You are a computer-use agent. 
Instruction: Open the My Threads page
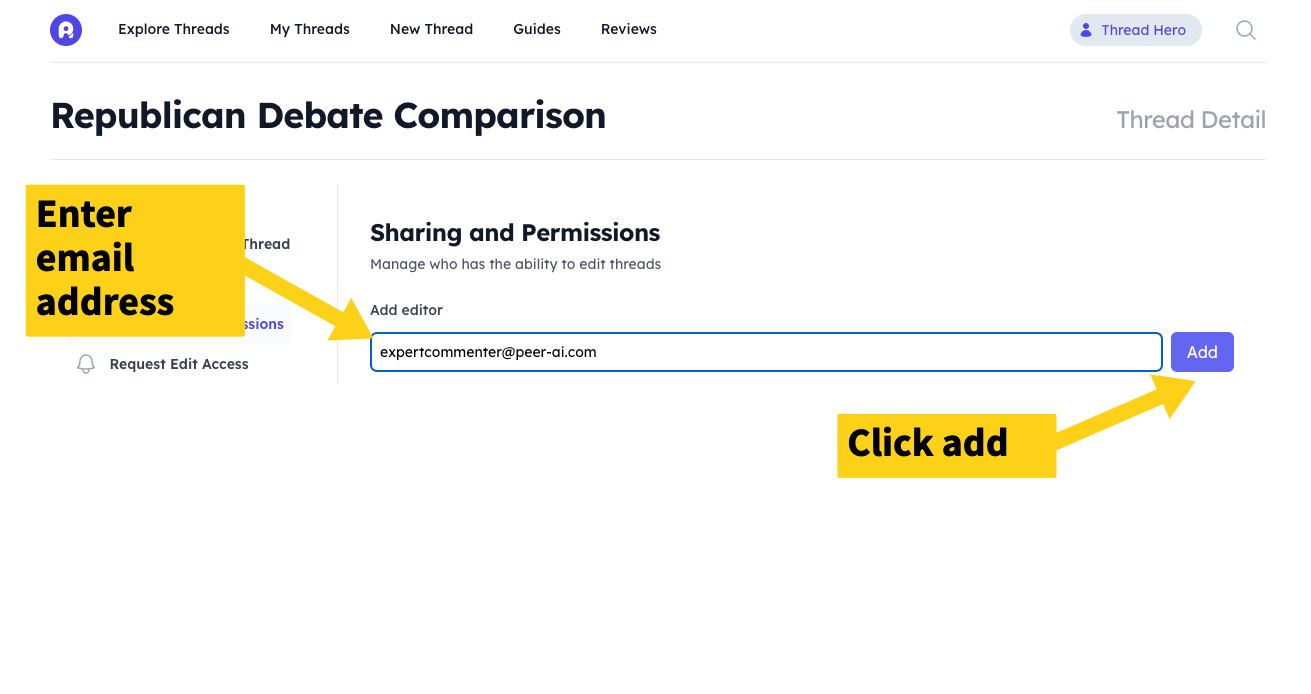point(310,30)
